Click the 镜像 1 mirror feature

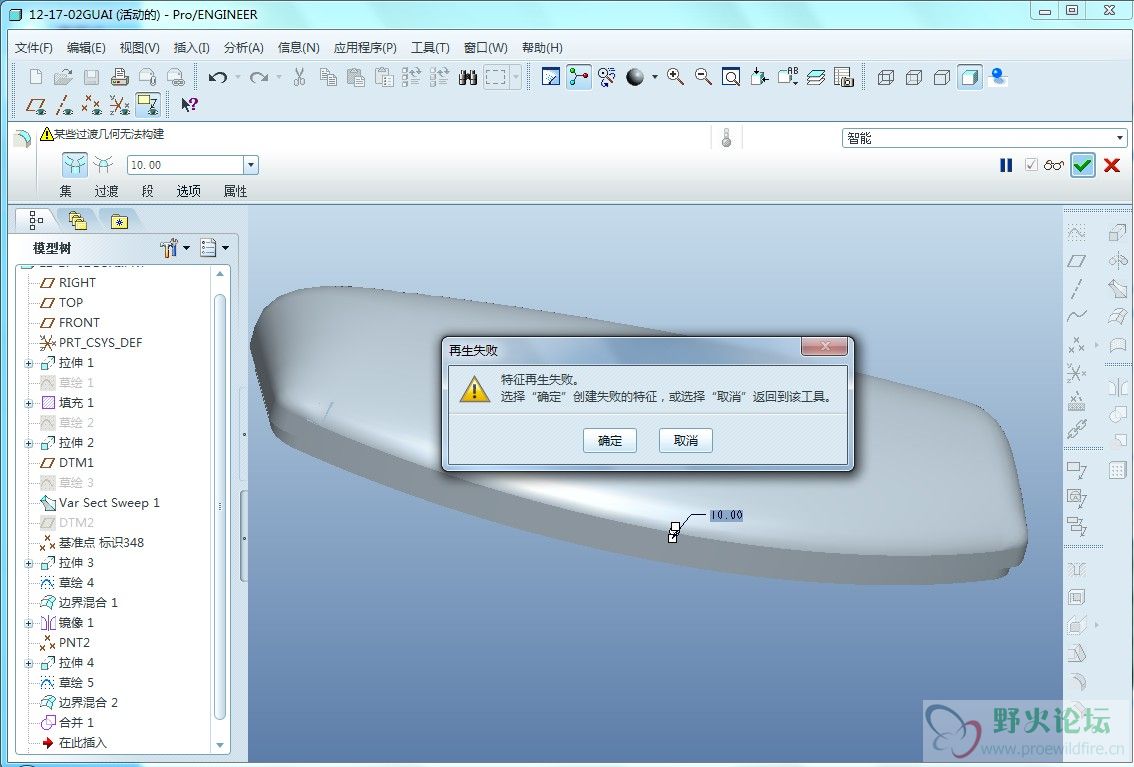[67, 622]
